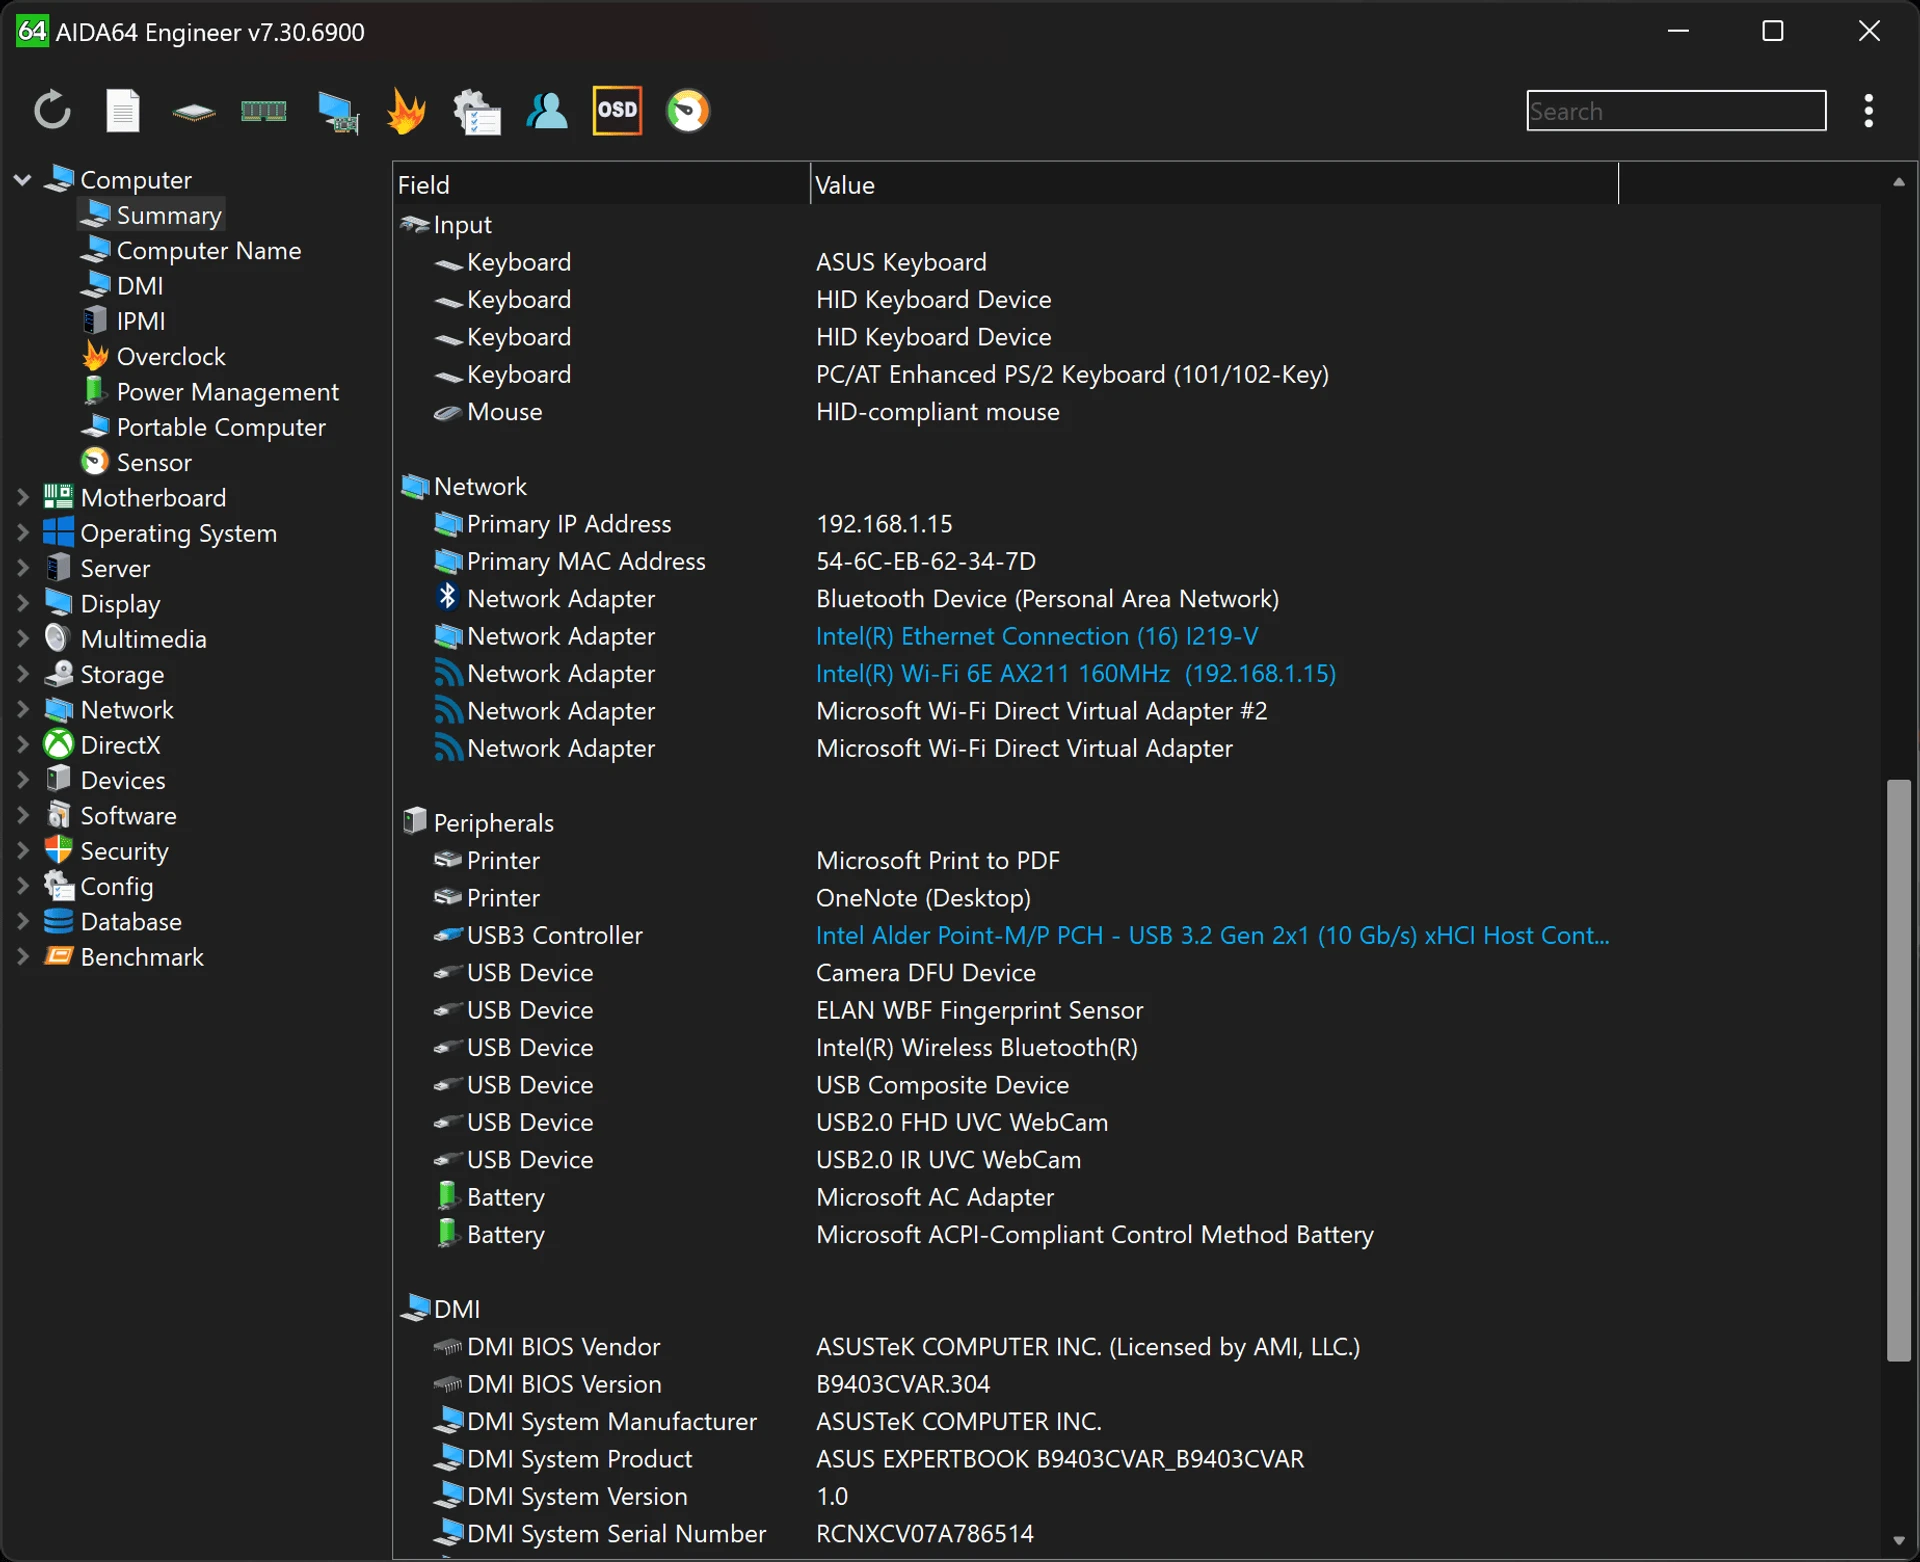This screenshot has height=1562, width=1920.
Task: Expand the DirectX node
Action: [x=22, y=744]
